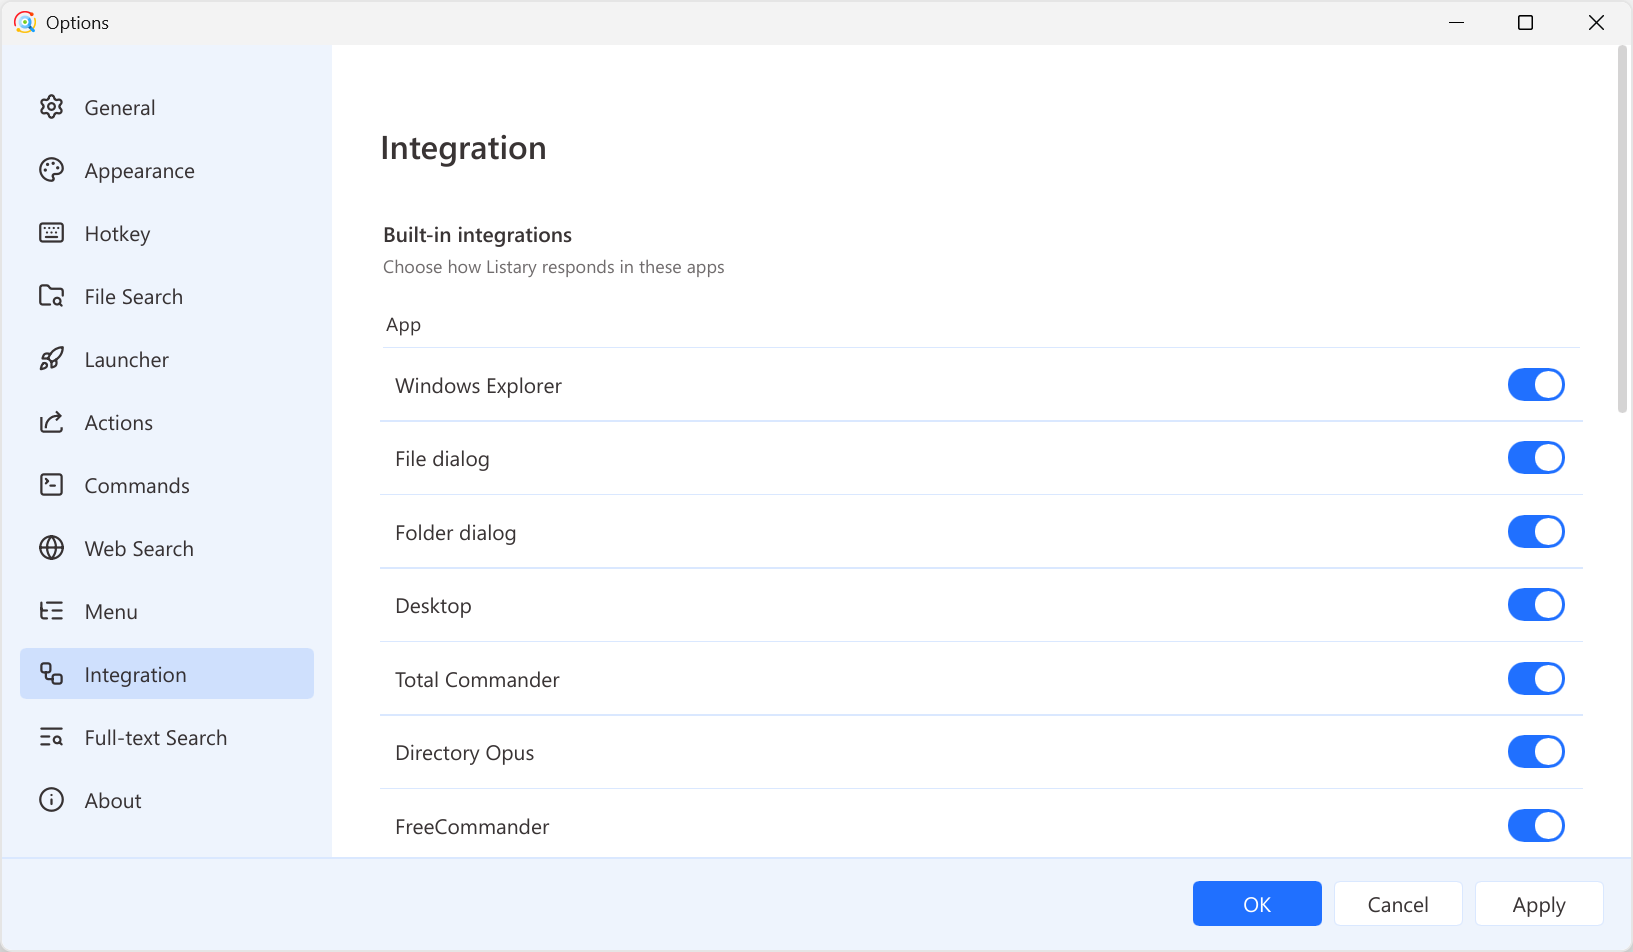Viewport: 1633px width, 952px height.
Task: Click the Directory Opus row text
Action: (465, 753)
